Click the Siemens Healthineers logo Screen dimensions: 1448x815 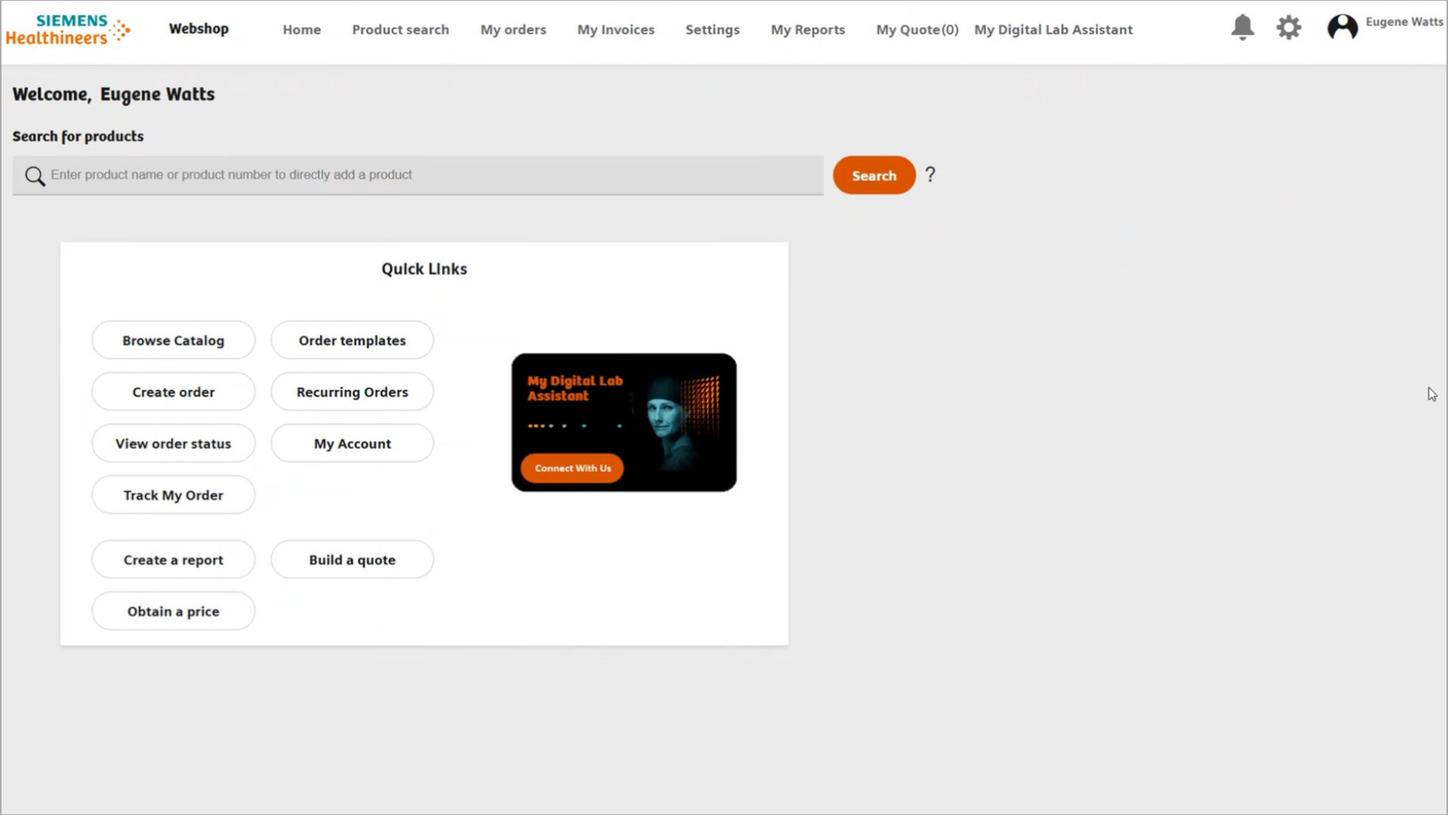[x=67, y=29]
